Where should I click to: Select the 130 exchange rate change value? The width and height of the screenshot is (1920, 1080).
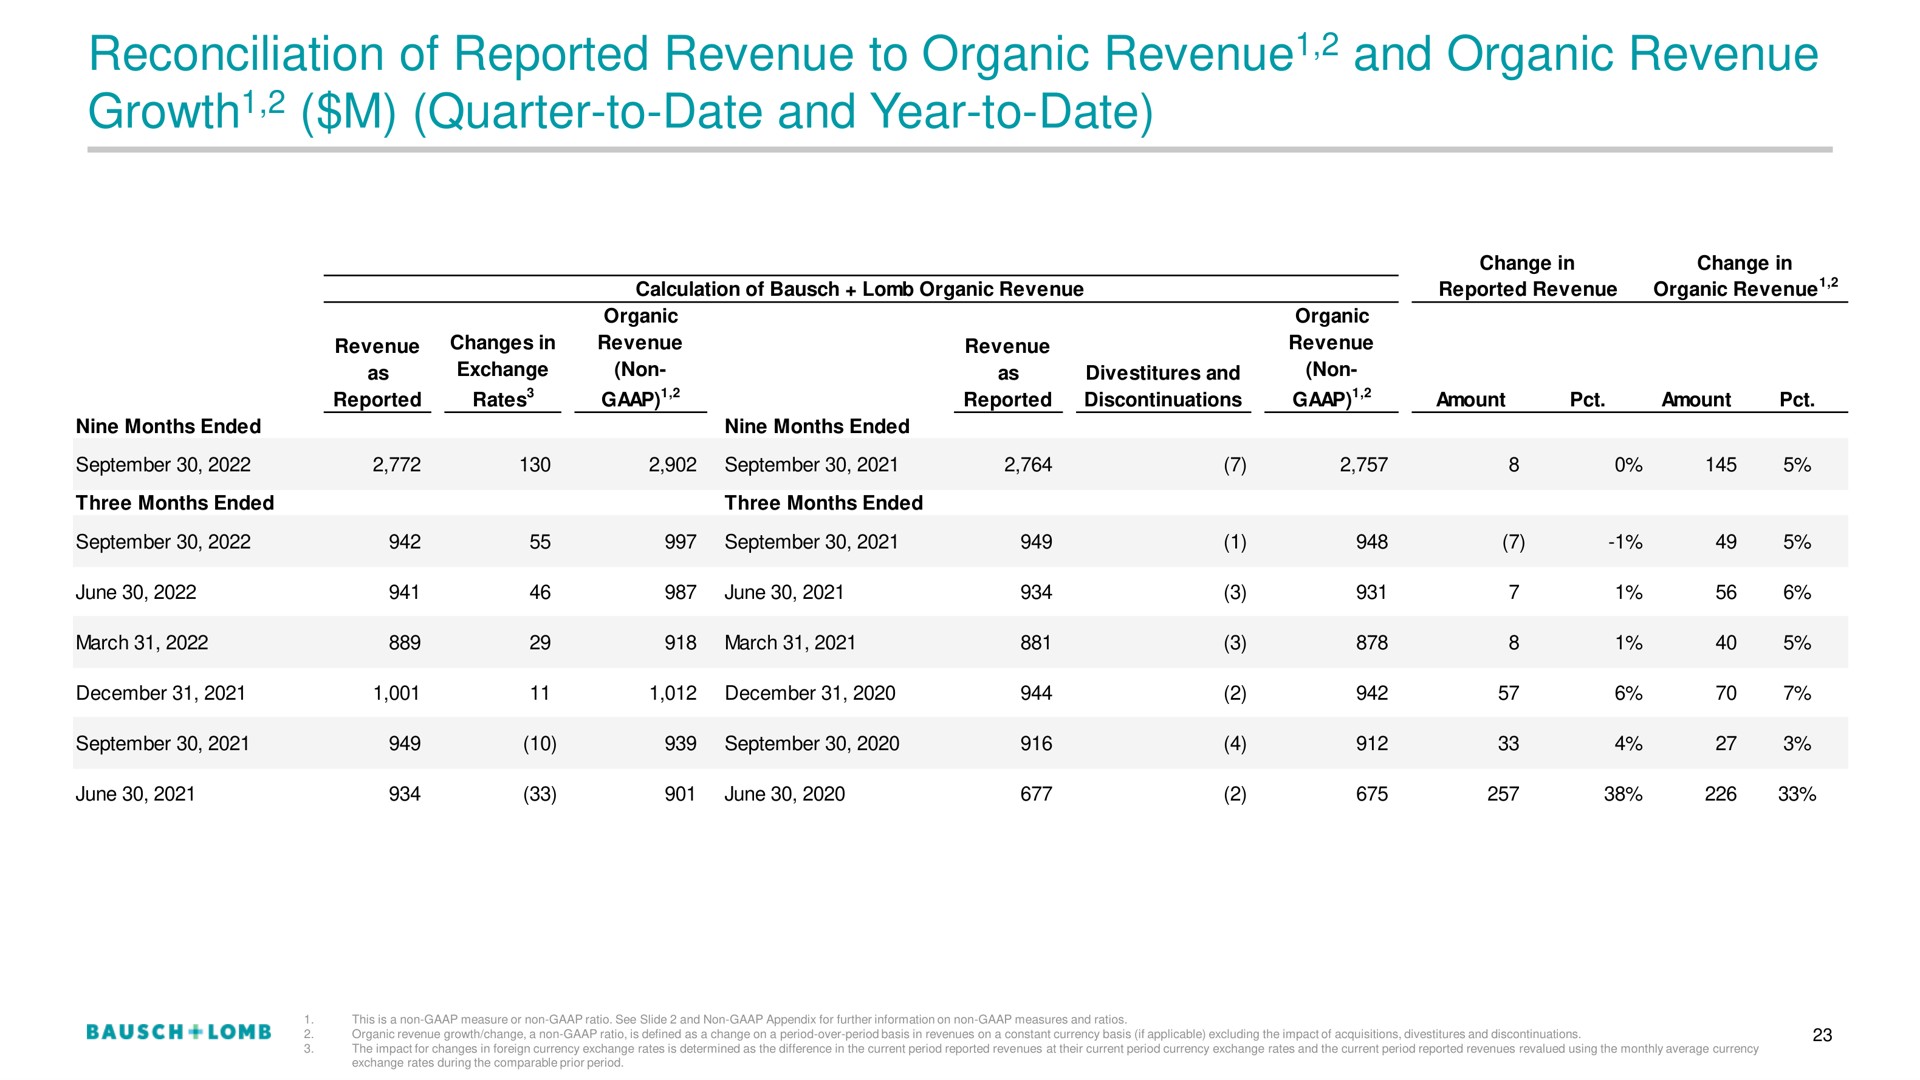pyautogui.click(x=535, y=465)
